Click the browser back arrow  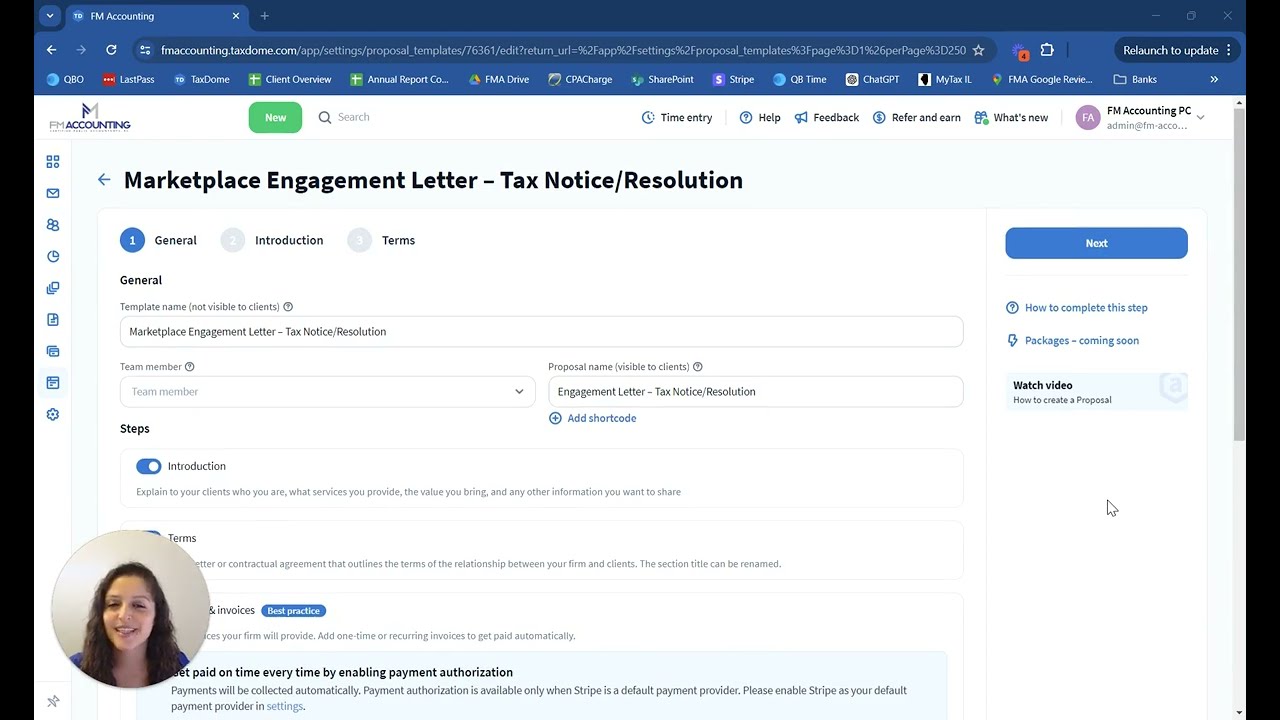(51, 50)
